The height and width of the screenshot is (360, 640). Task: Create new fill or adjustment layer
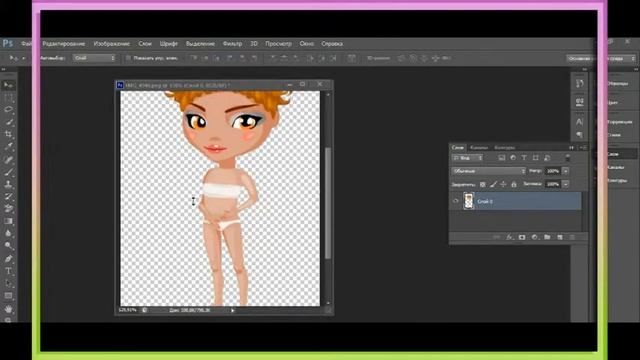(534, 237)
